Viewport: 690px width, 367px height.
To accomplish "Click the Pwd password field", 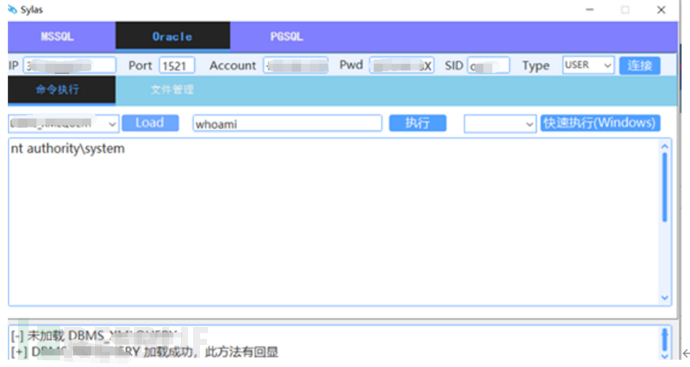I will click(402, 66).
